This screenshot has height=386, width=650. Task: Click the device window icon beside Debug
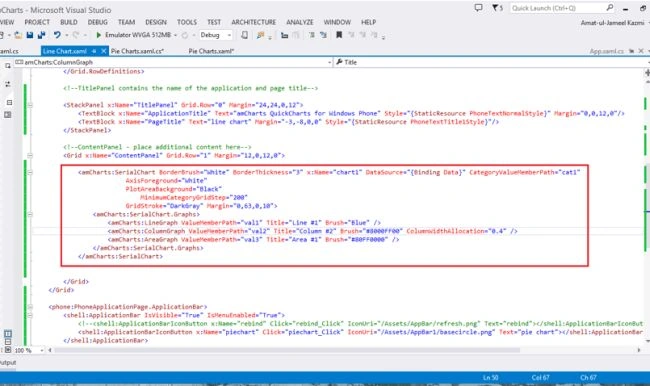245,35
